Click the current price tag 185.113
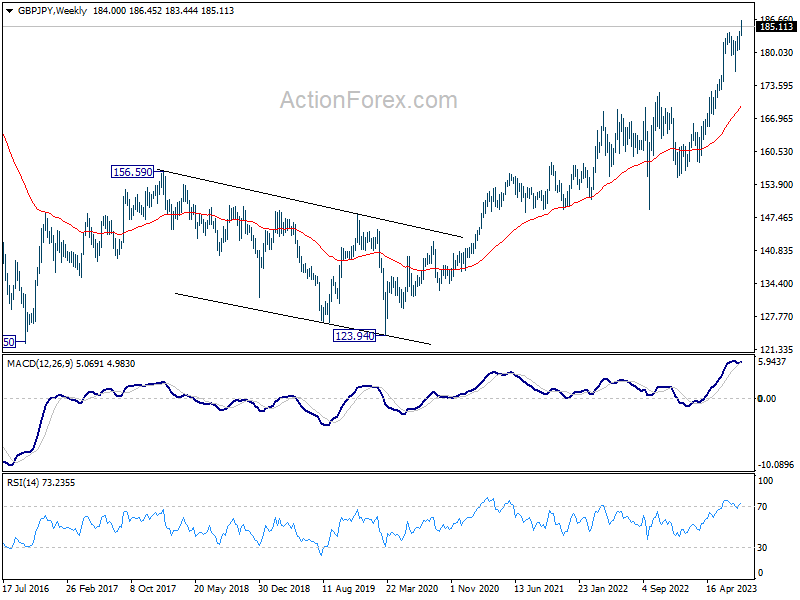The height and width of the screenshot is (600, 800). 776,27
